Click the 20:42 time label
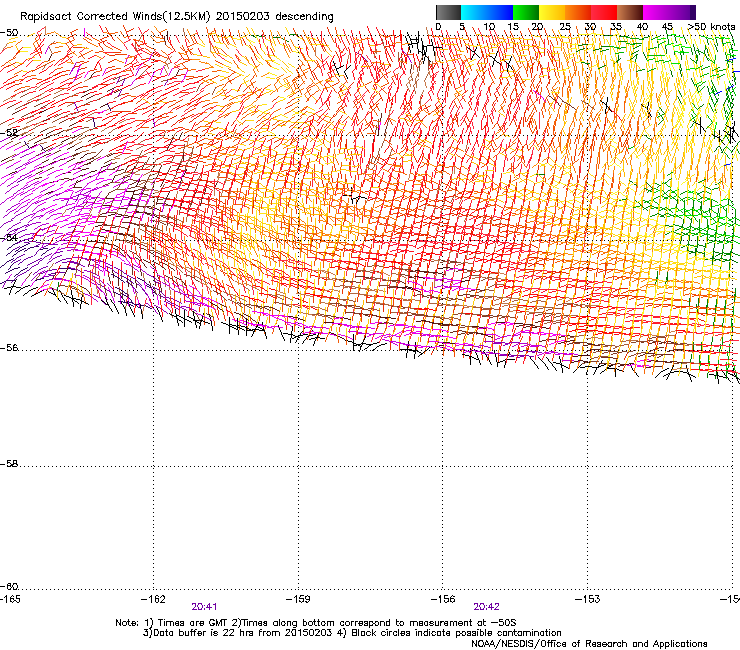740x650 pixels. [487, 607]
